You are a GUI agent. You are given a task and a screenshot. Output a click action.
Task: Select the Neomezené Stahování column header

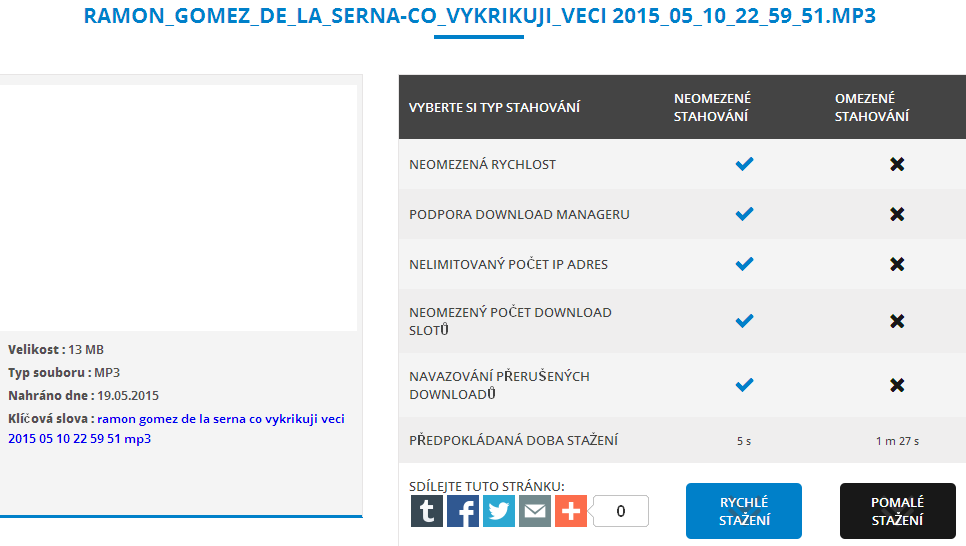(x=712, y=107)
